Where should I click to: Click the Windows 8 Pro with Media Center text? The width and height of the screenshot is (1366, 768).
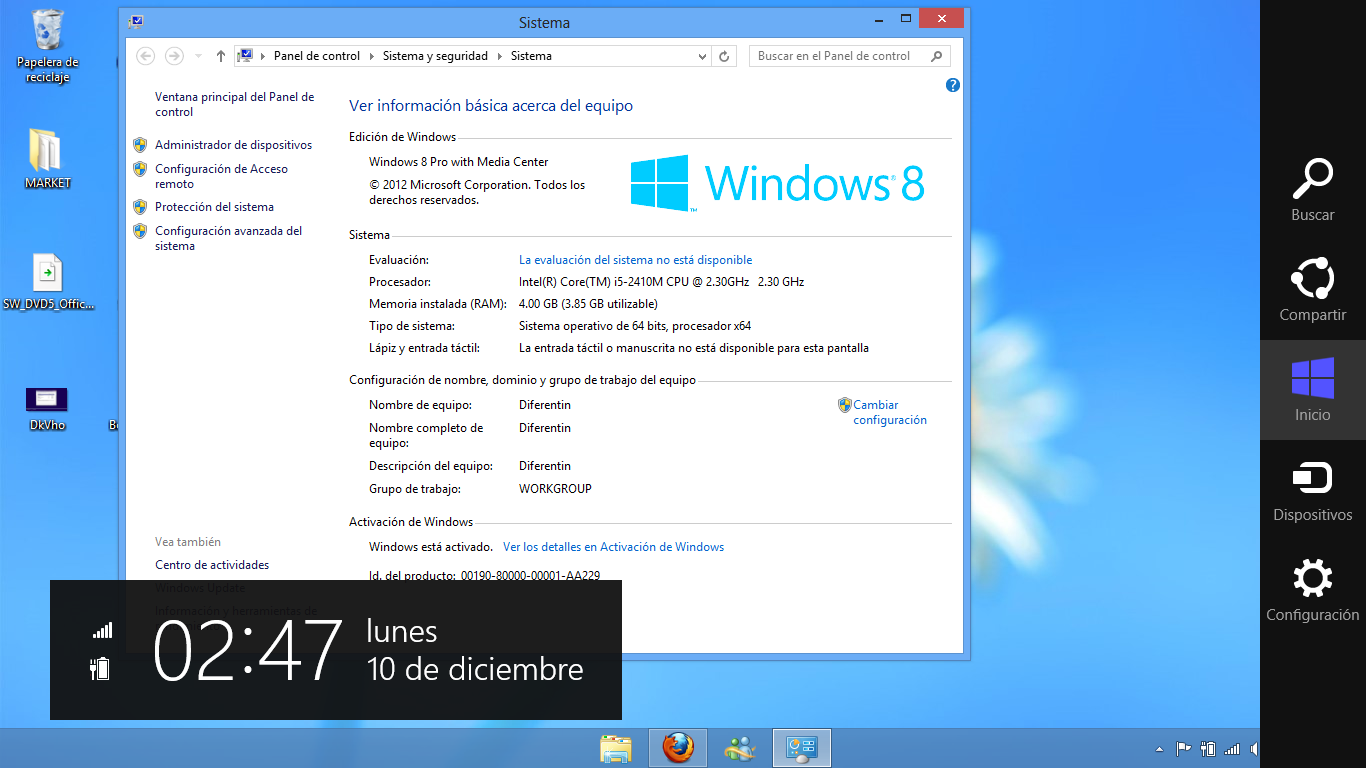tap(458, 162)
